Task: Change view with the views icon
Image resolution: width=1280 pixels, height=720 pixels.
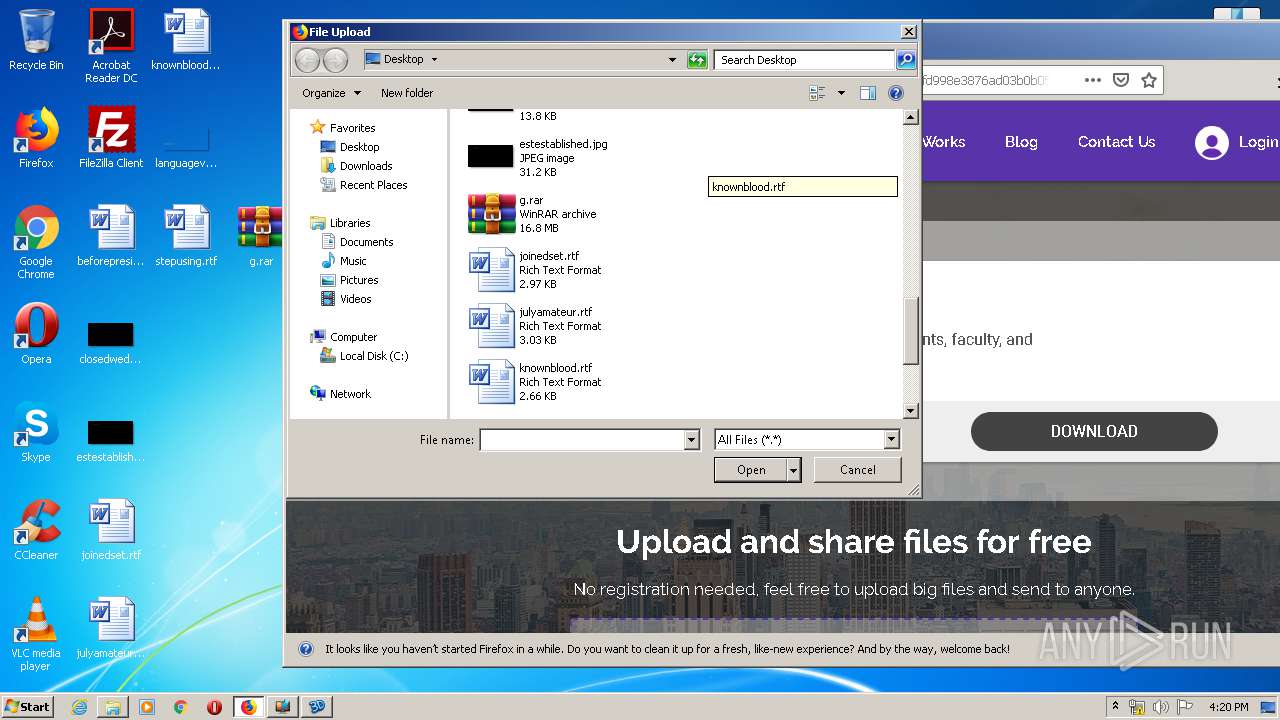Action: (x=817, y=93)
